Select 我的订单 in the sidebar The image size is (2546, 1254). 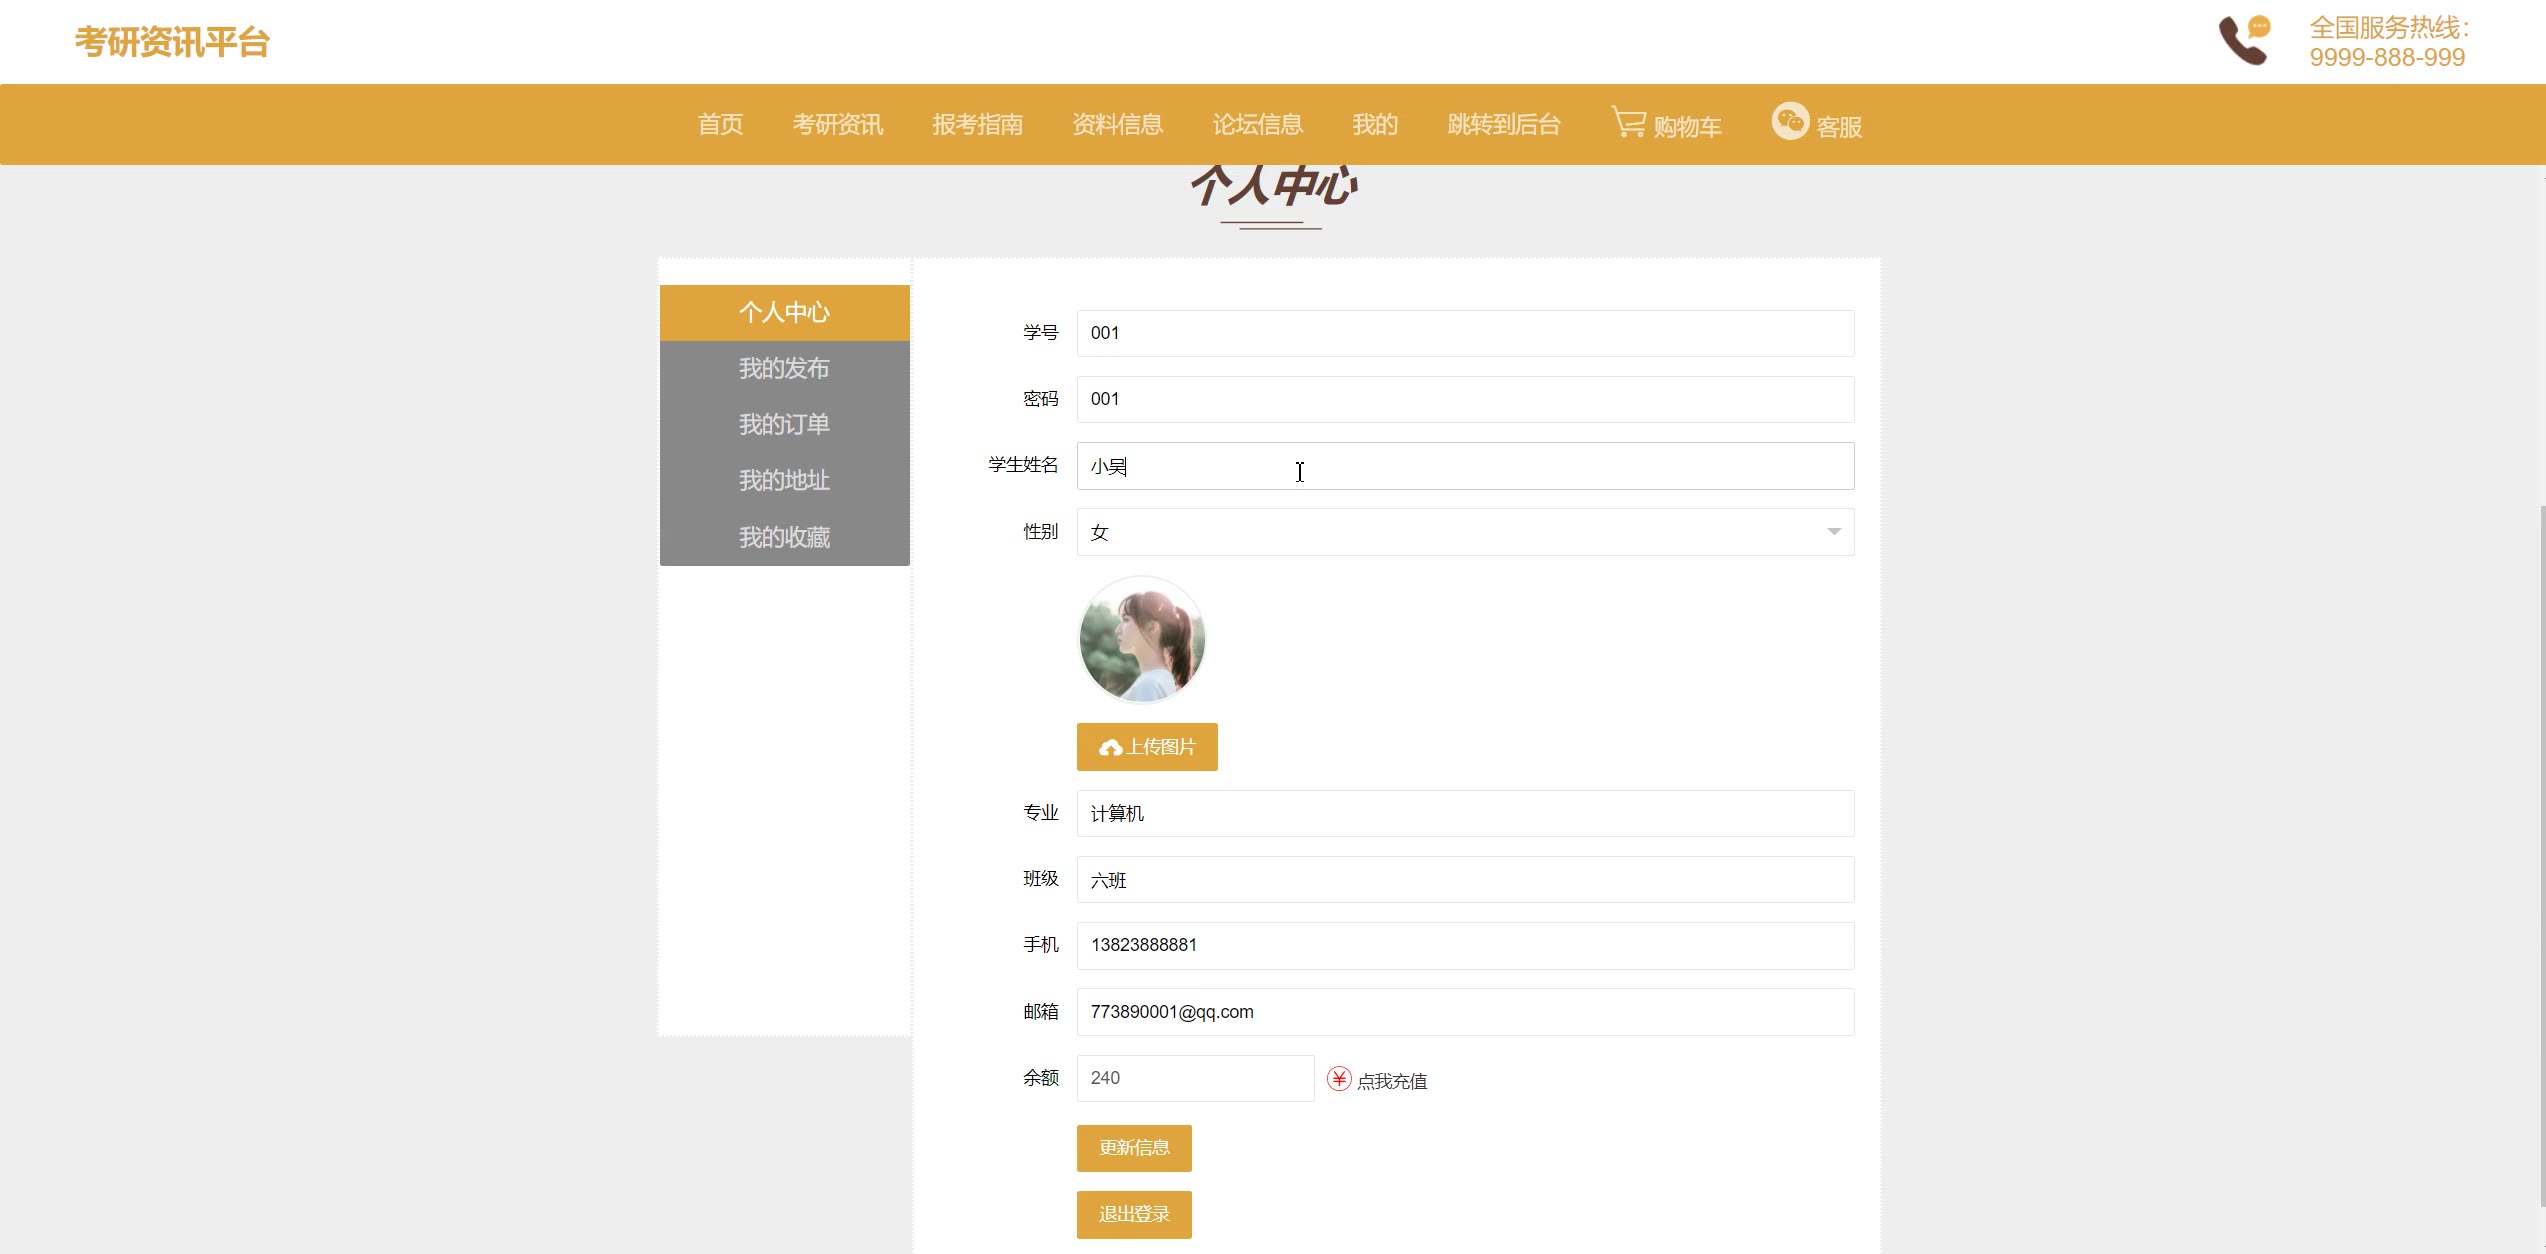[784, 424]
